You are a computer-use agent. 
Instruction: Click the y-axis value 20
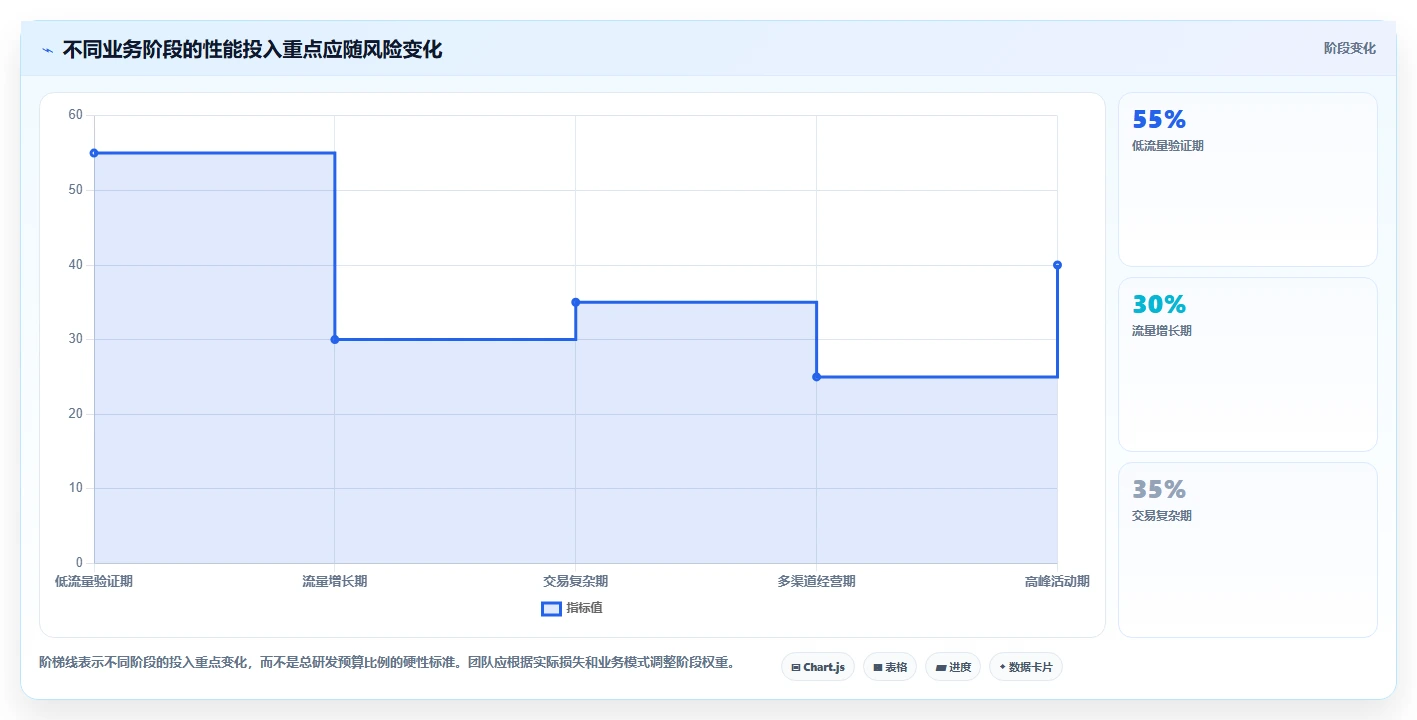coord(75,414)
